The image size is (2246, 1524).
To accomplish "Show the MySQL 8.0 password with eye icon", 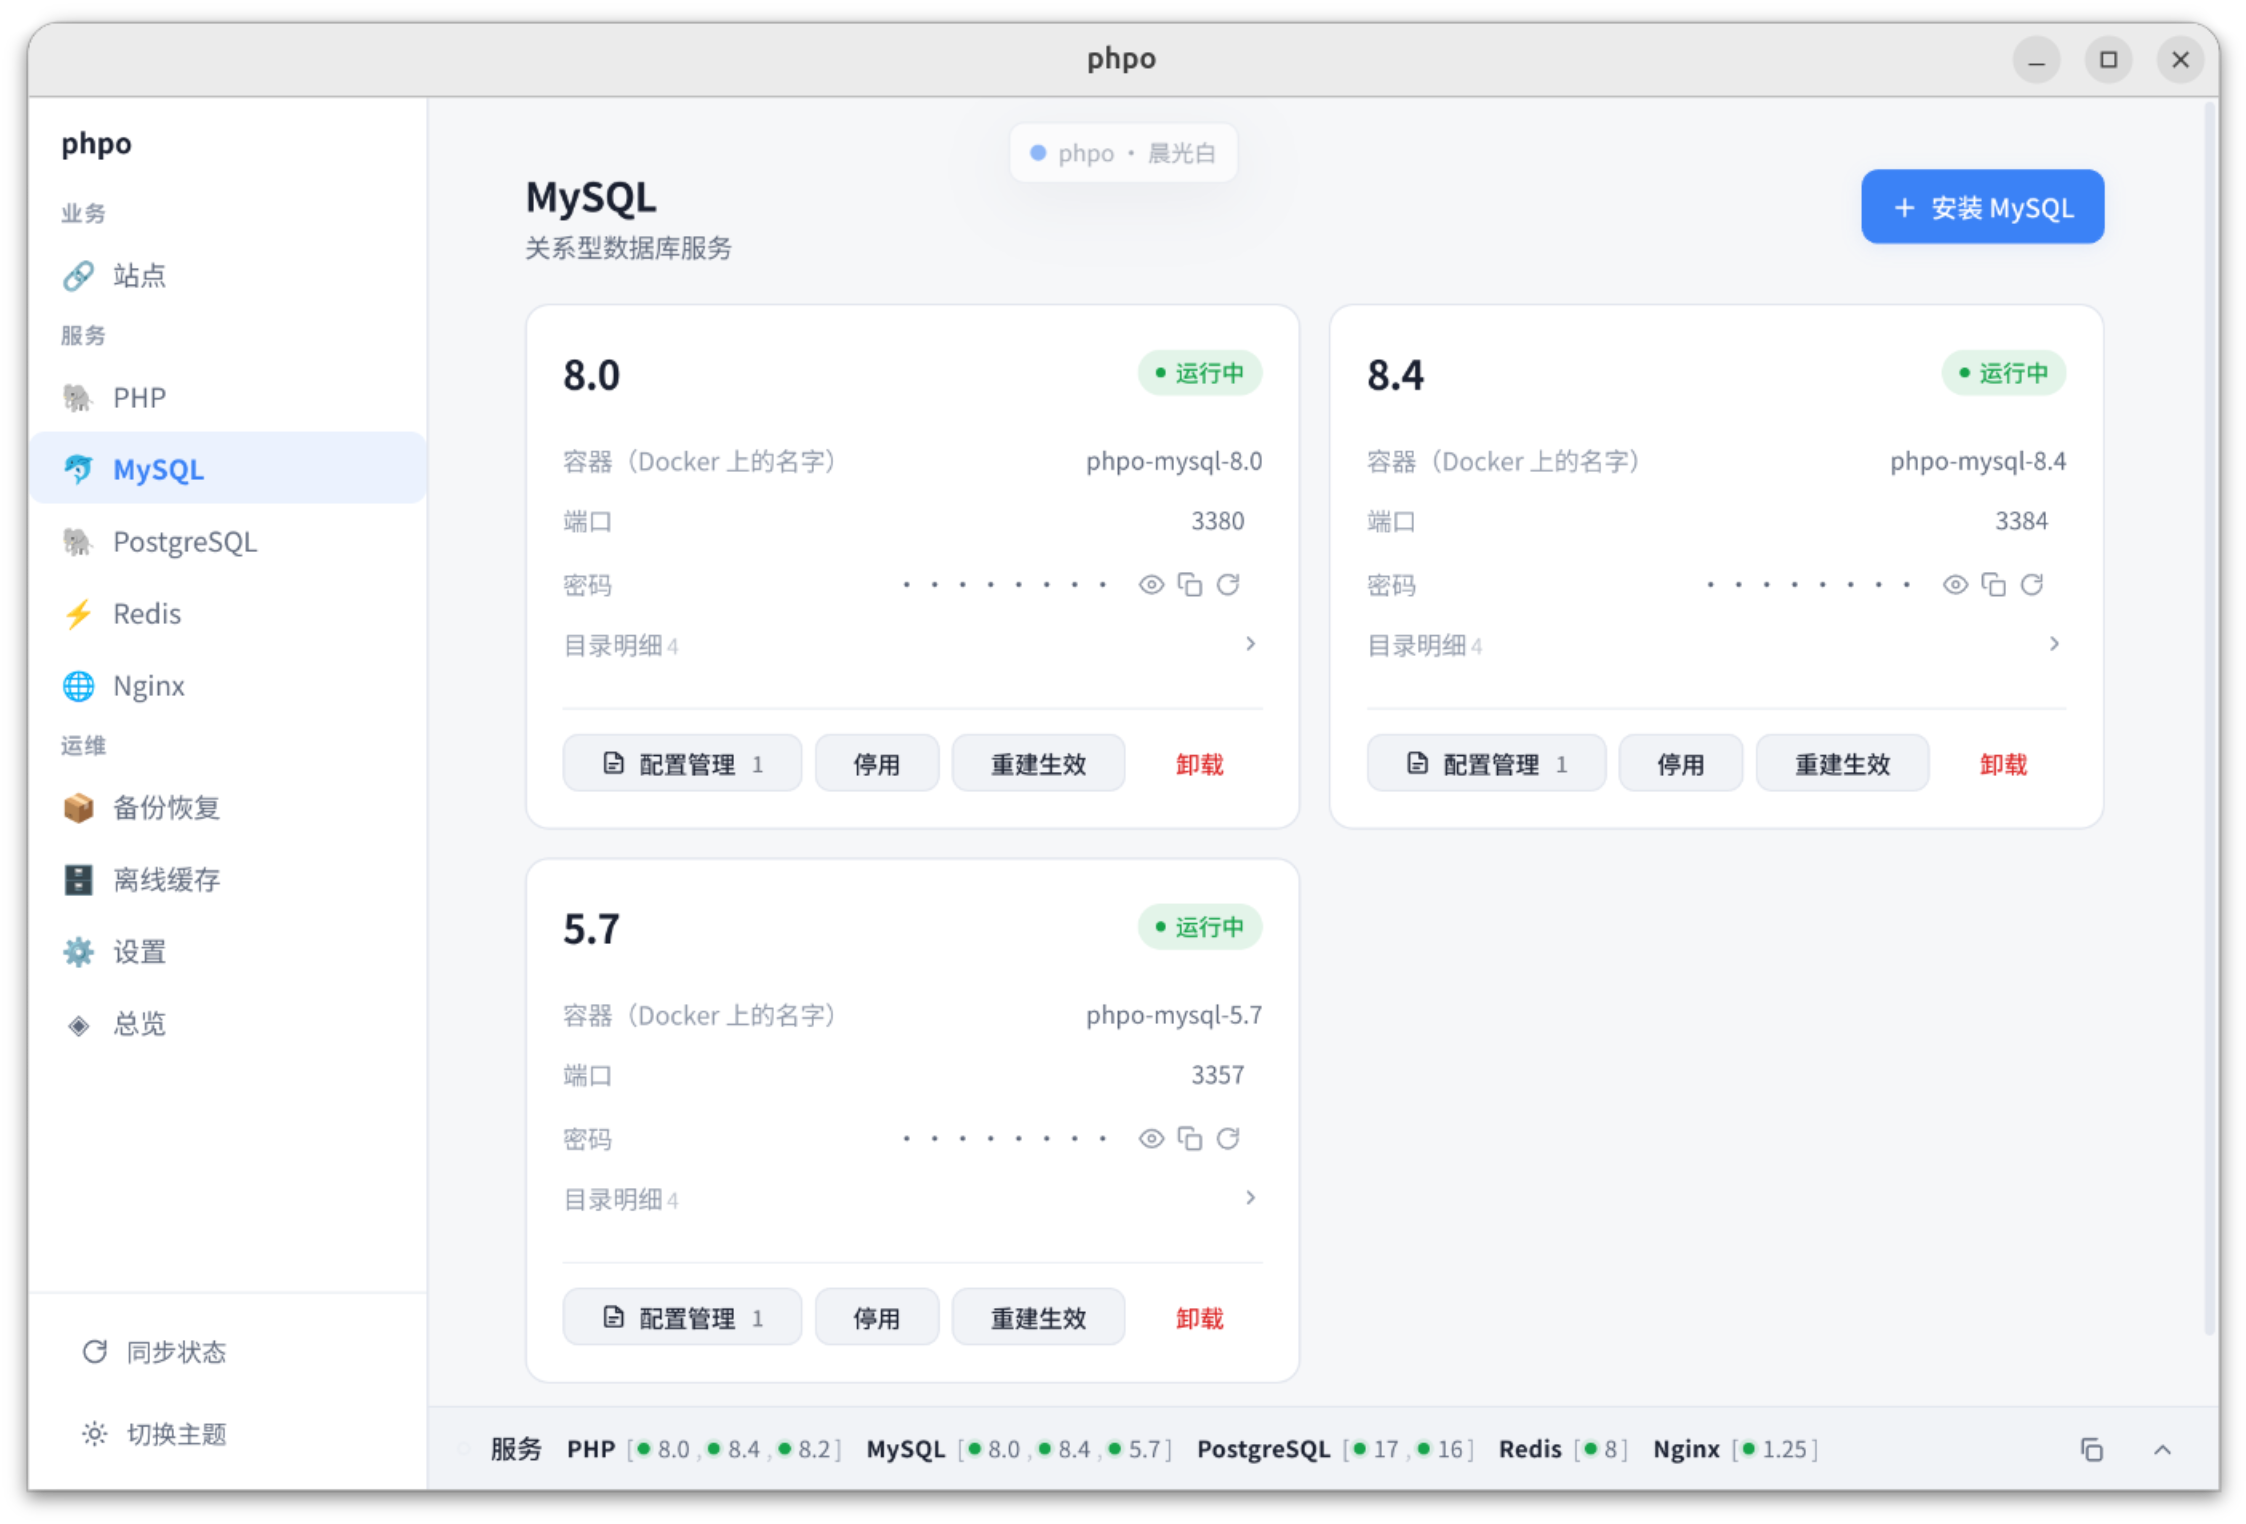I will (1151, 585).
